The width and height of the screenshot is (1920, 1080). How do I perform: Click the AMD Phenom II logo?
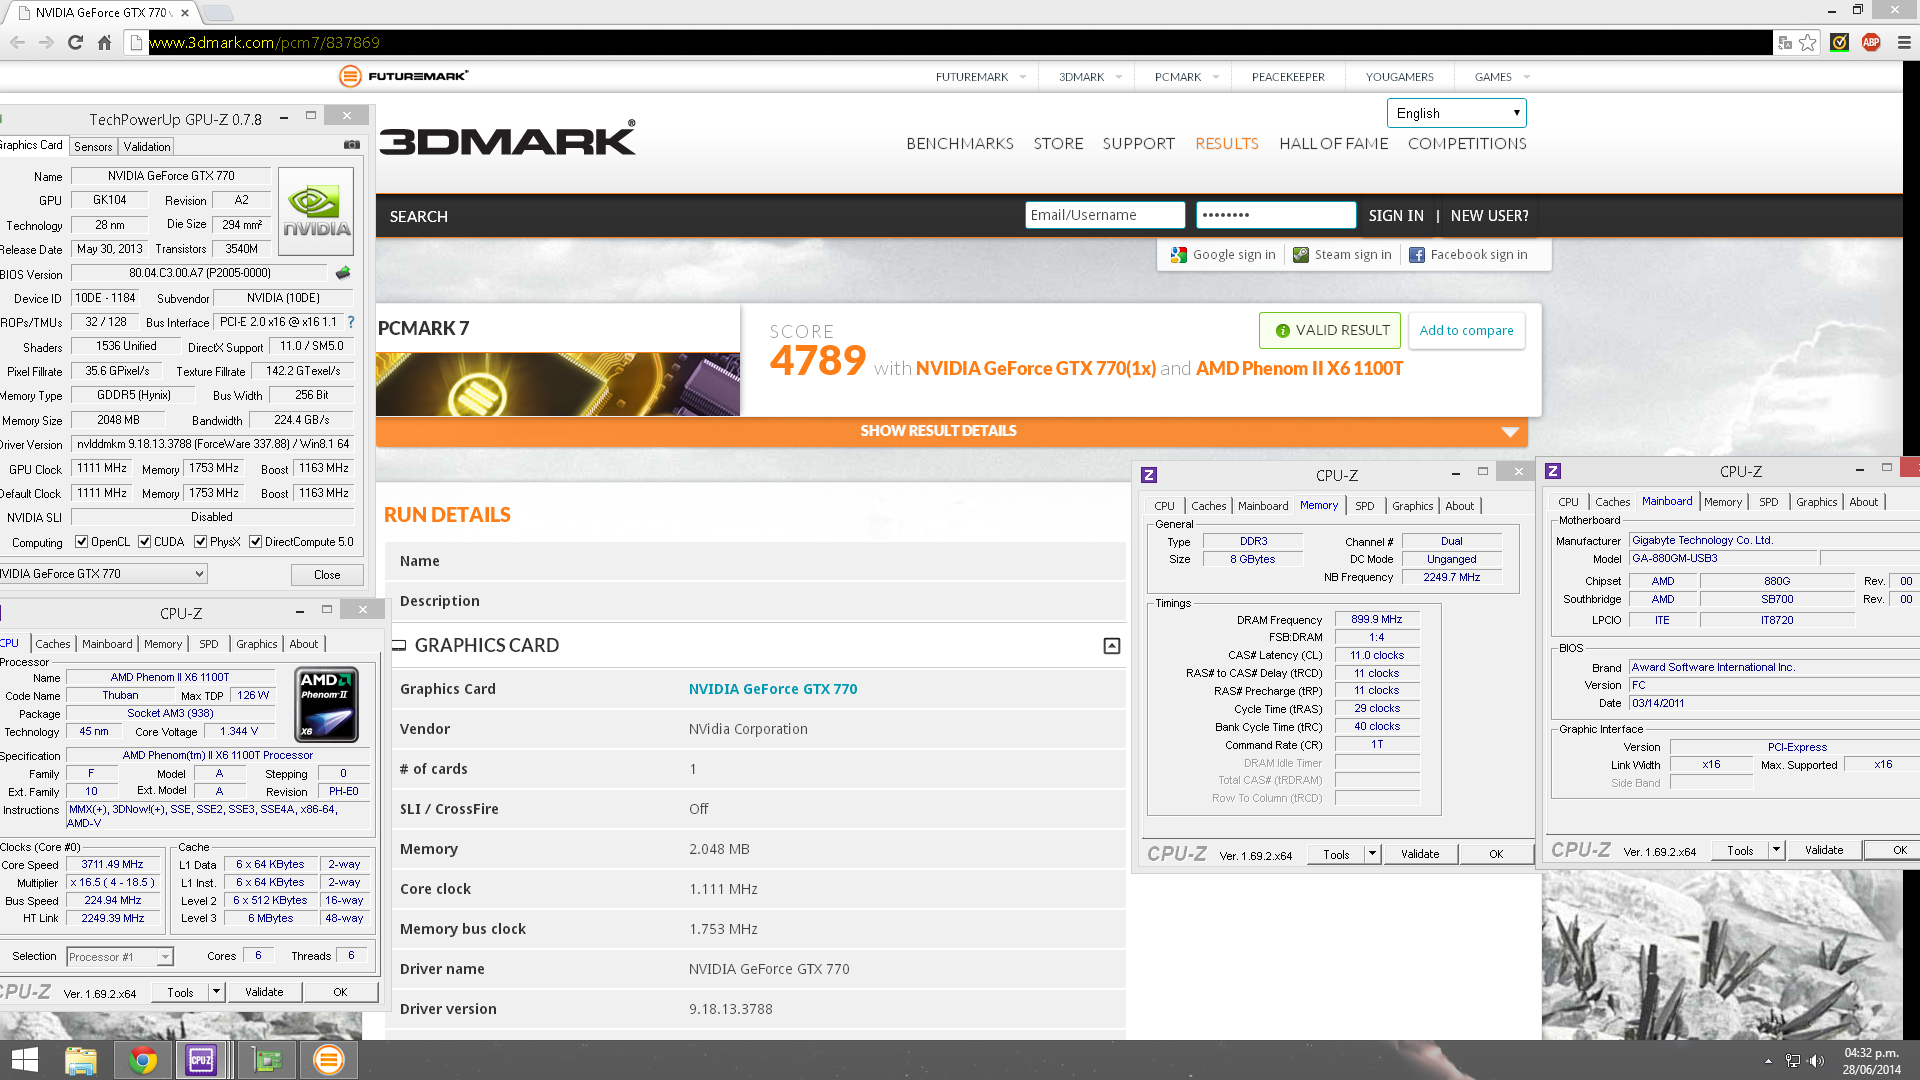coord(326,705)
